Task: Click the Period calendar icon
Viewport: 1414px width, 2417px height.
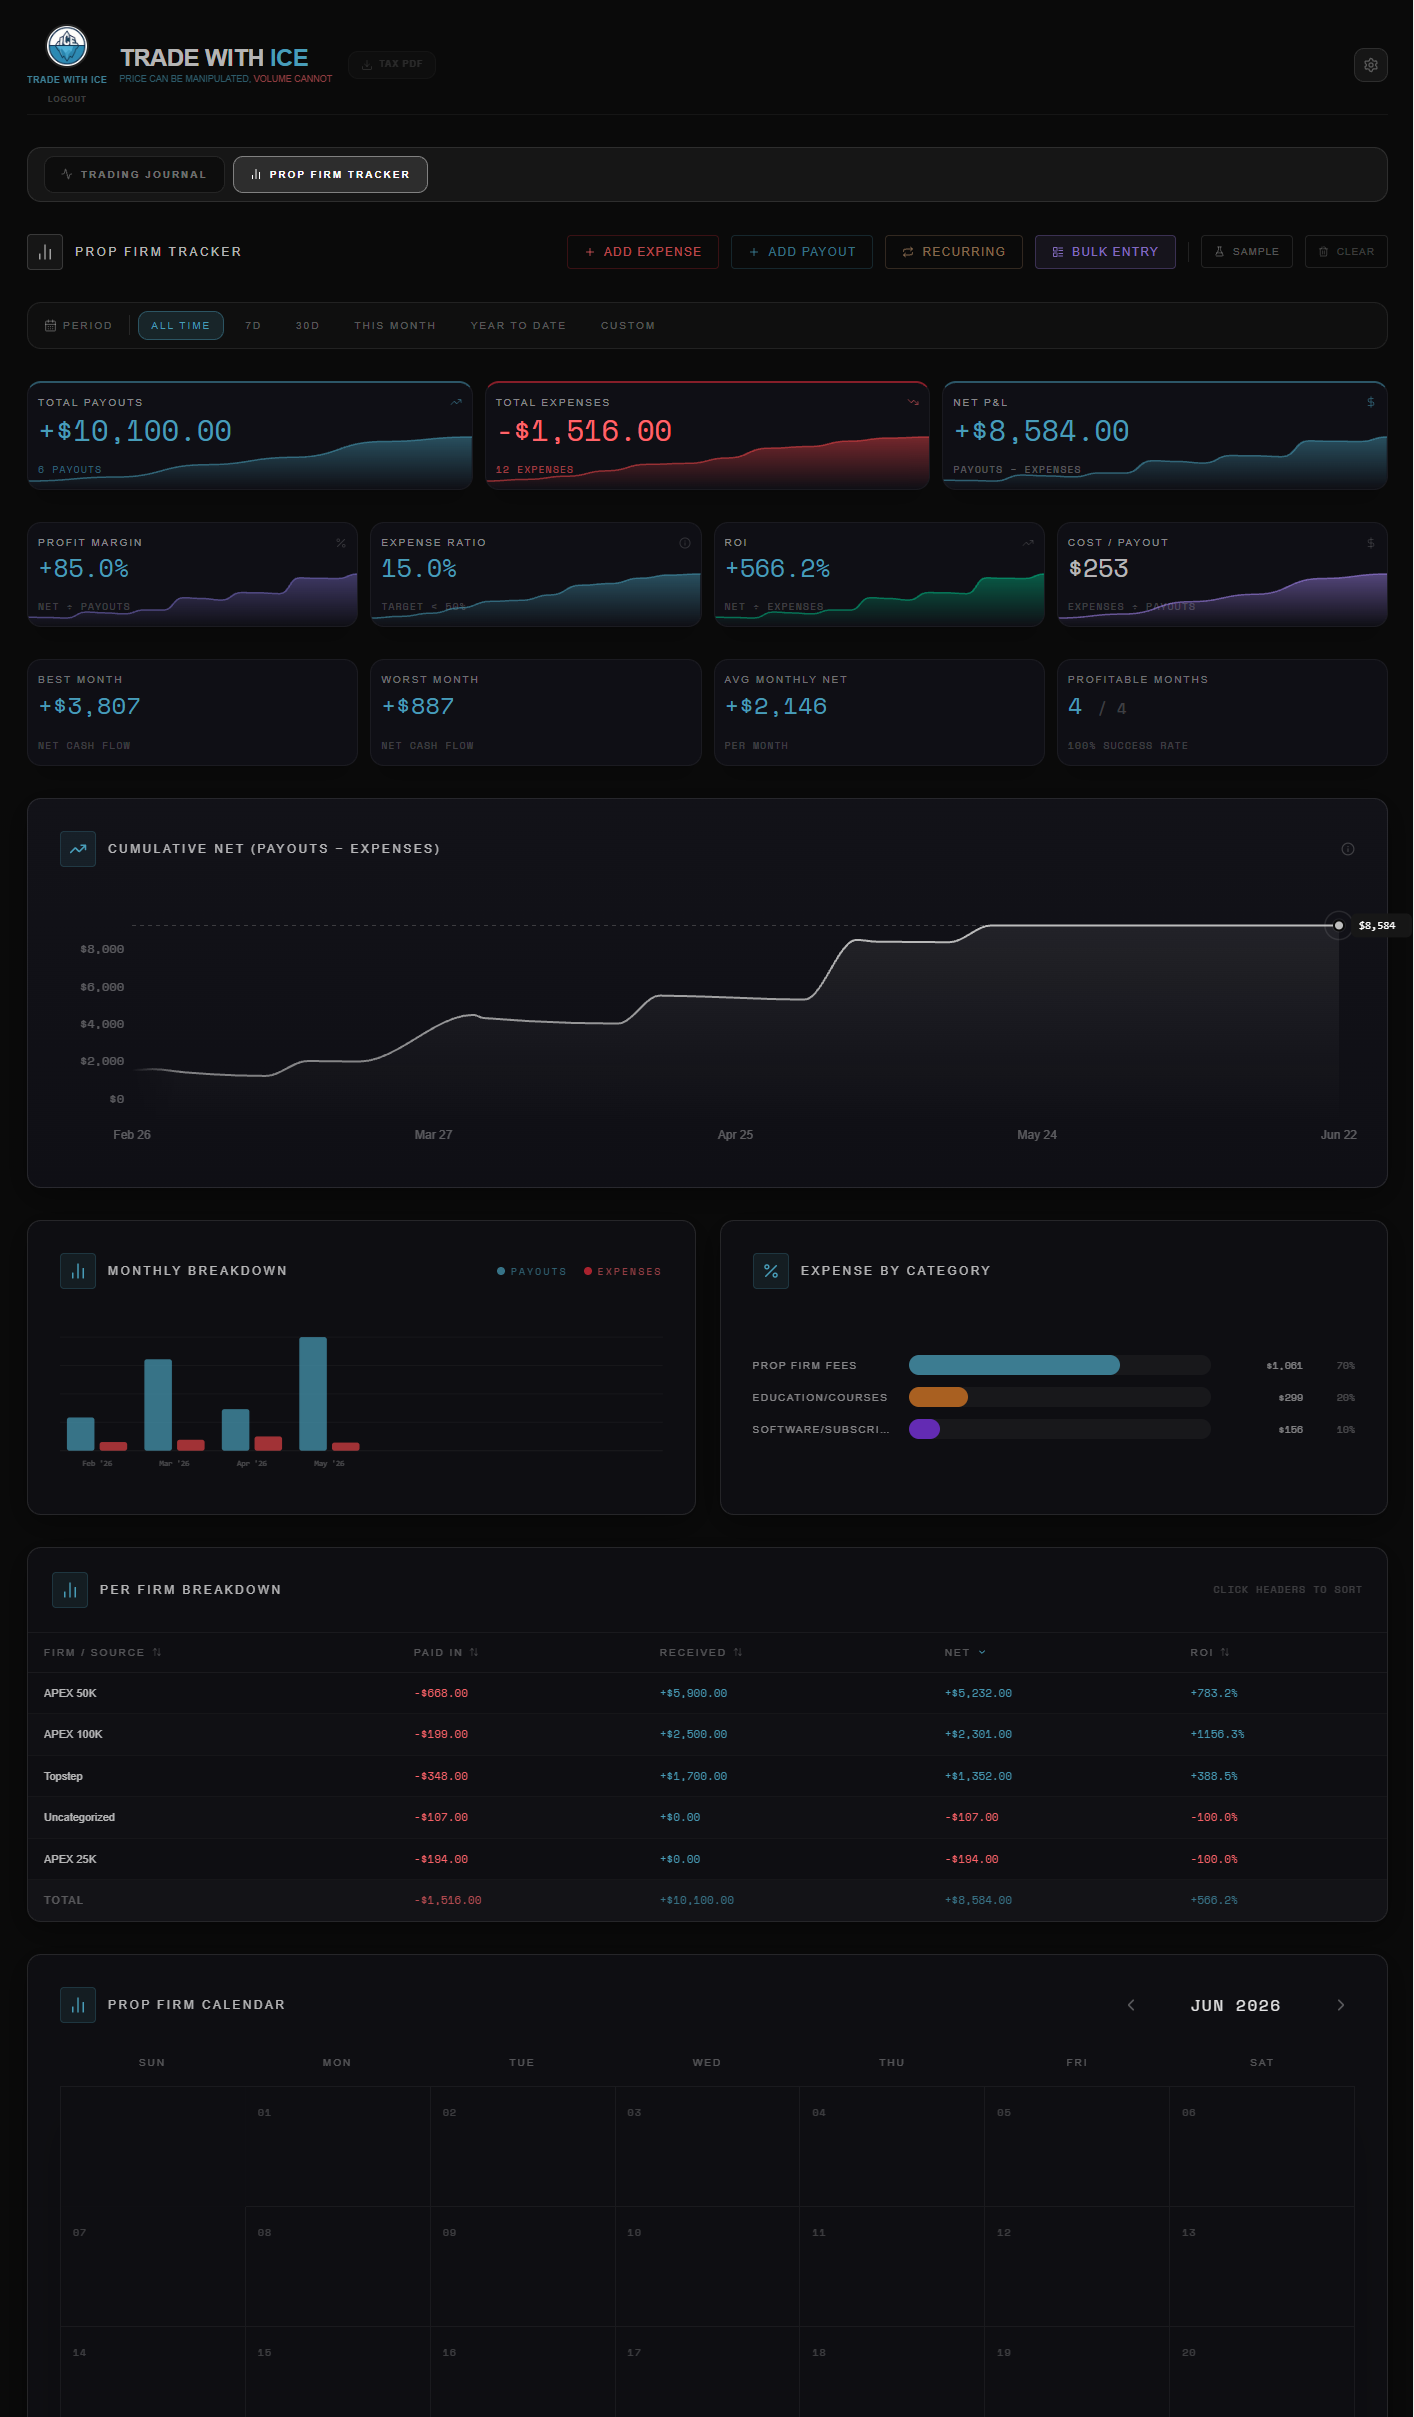Action: point(50,326)
